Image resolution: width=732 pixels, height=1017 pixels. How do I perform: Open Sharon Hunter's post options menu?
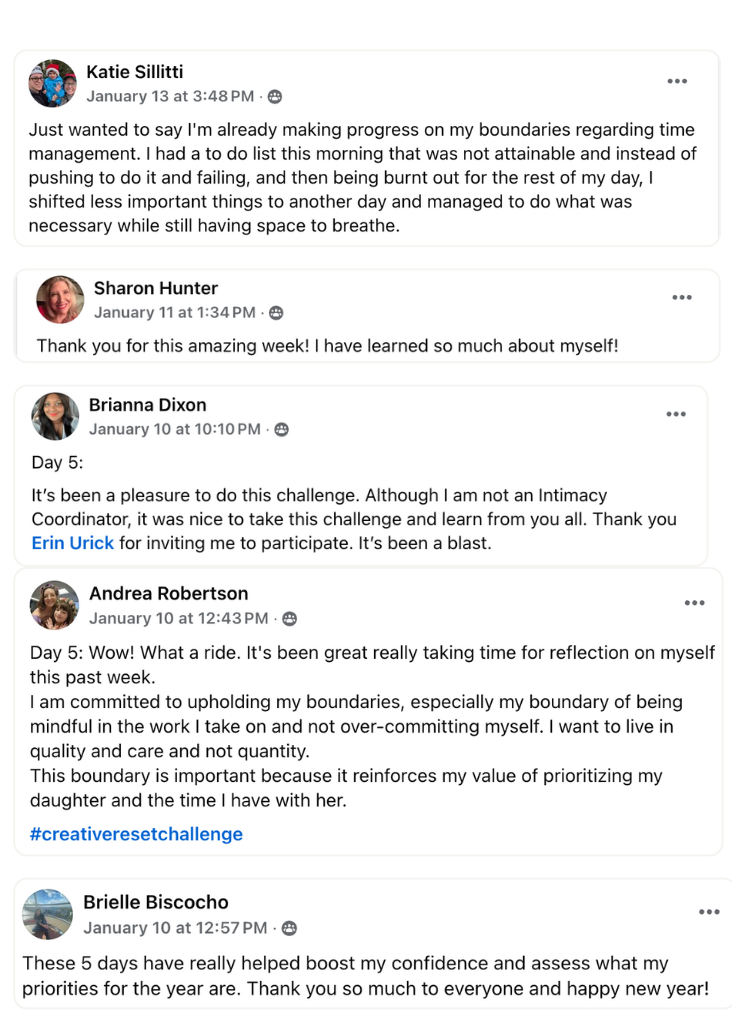point(682,297)
